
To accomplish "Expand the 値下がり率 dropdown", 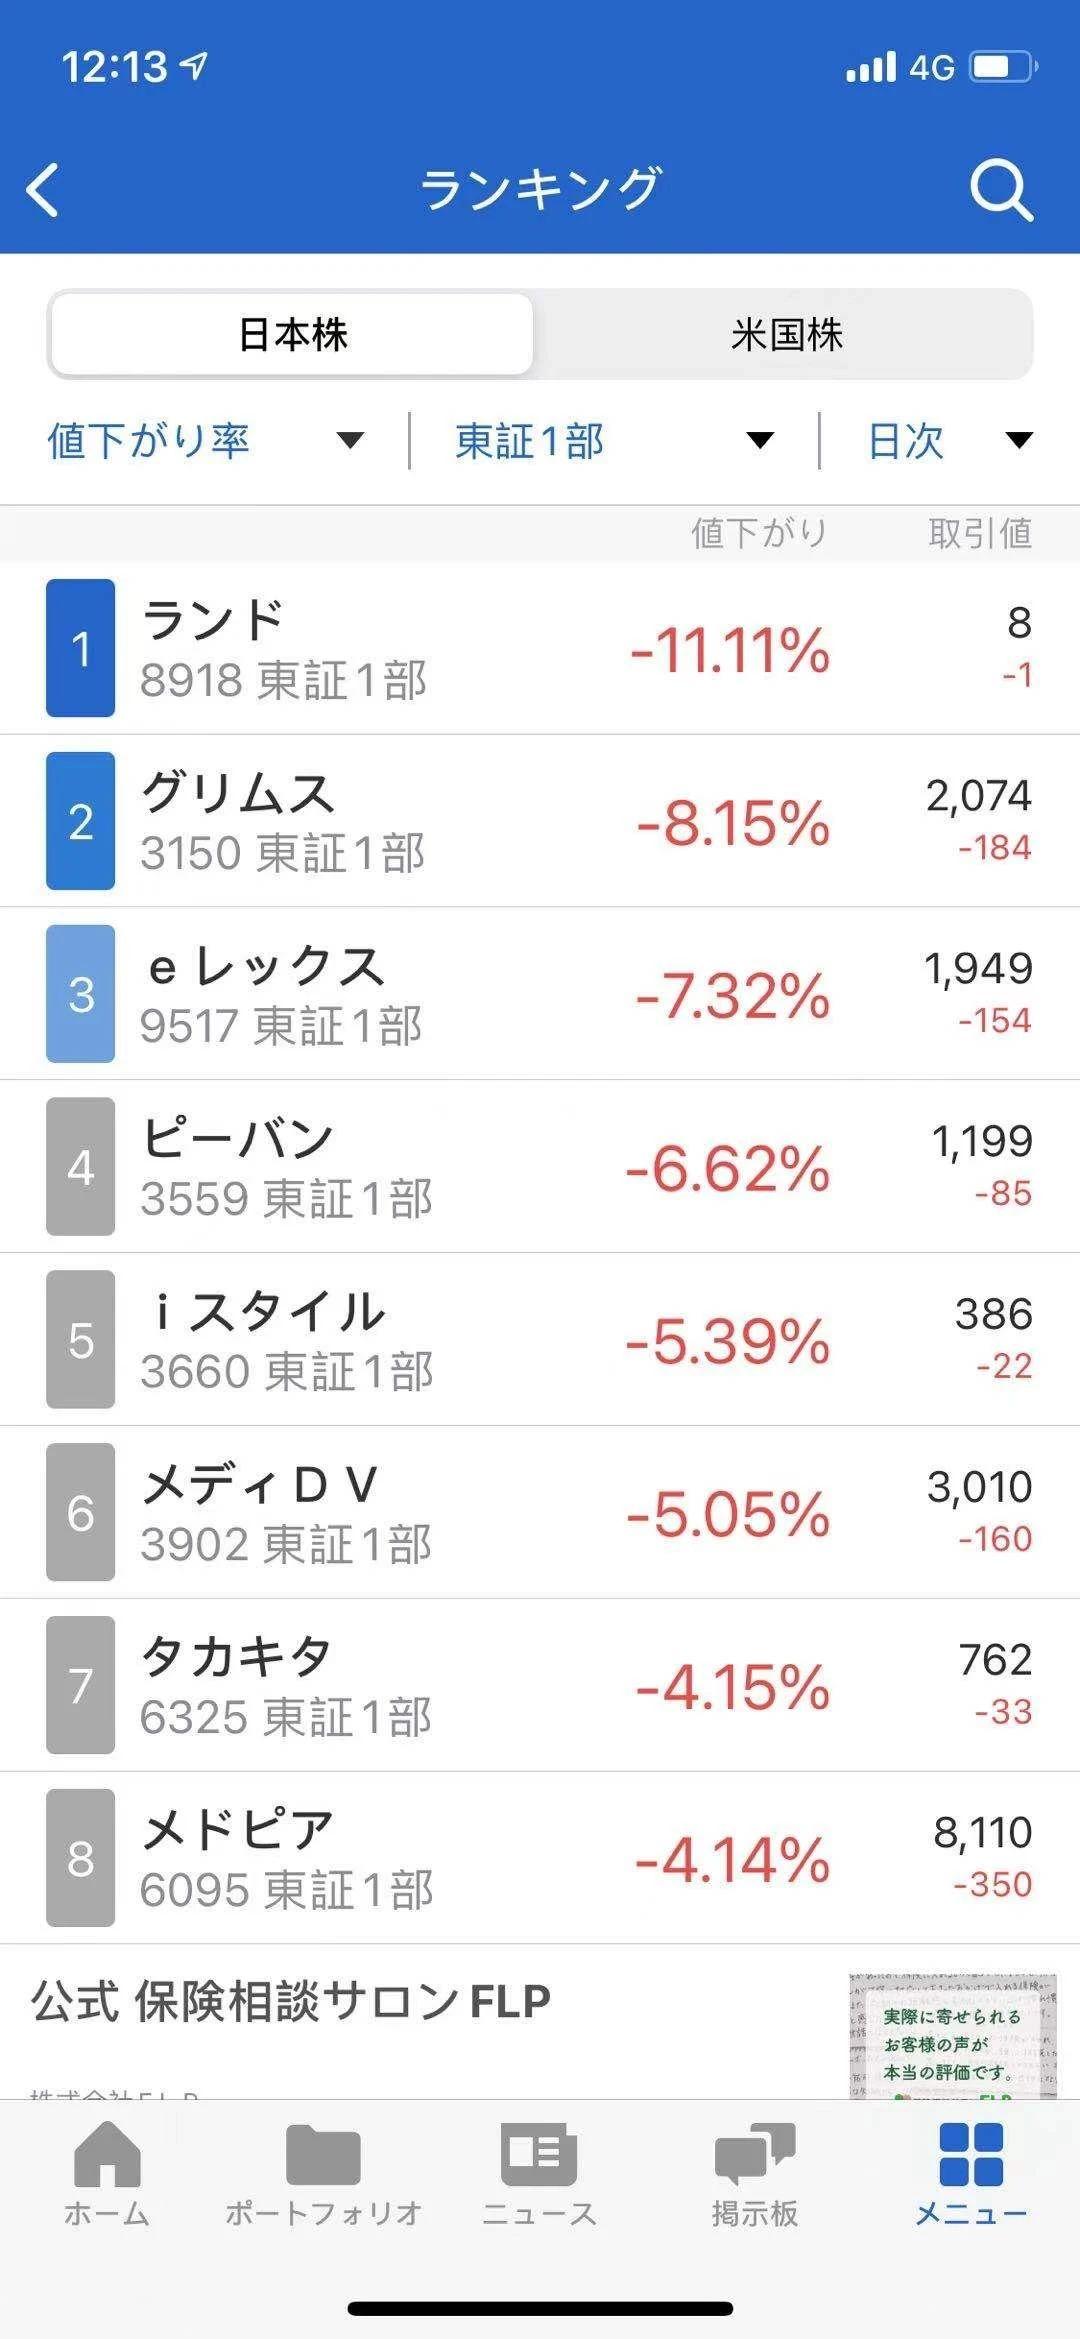I will (205, 441).
